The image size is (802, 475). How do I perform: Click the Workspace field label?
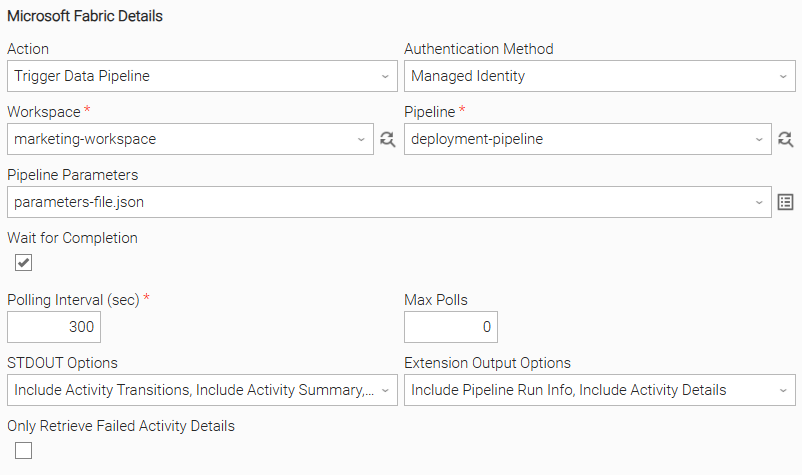pyautogui.click(x=44, y=112)
